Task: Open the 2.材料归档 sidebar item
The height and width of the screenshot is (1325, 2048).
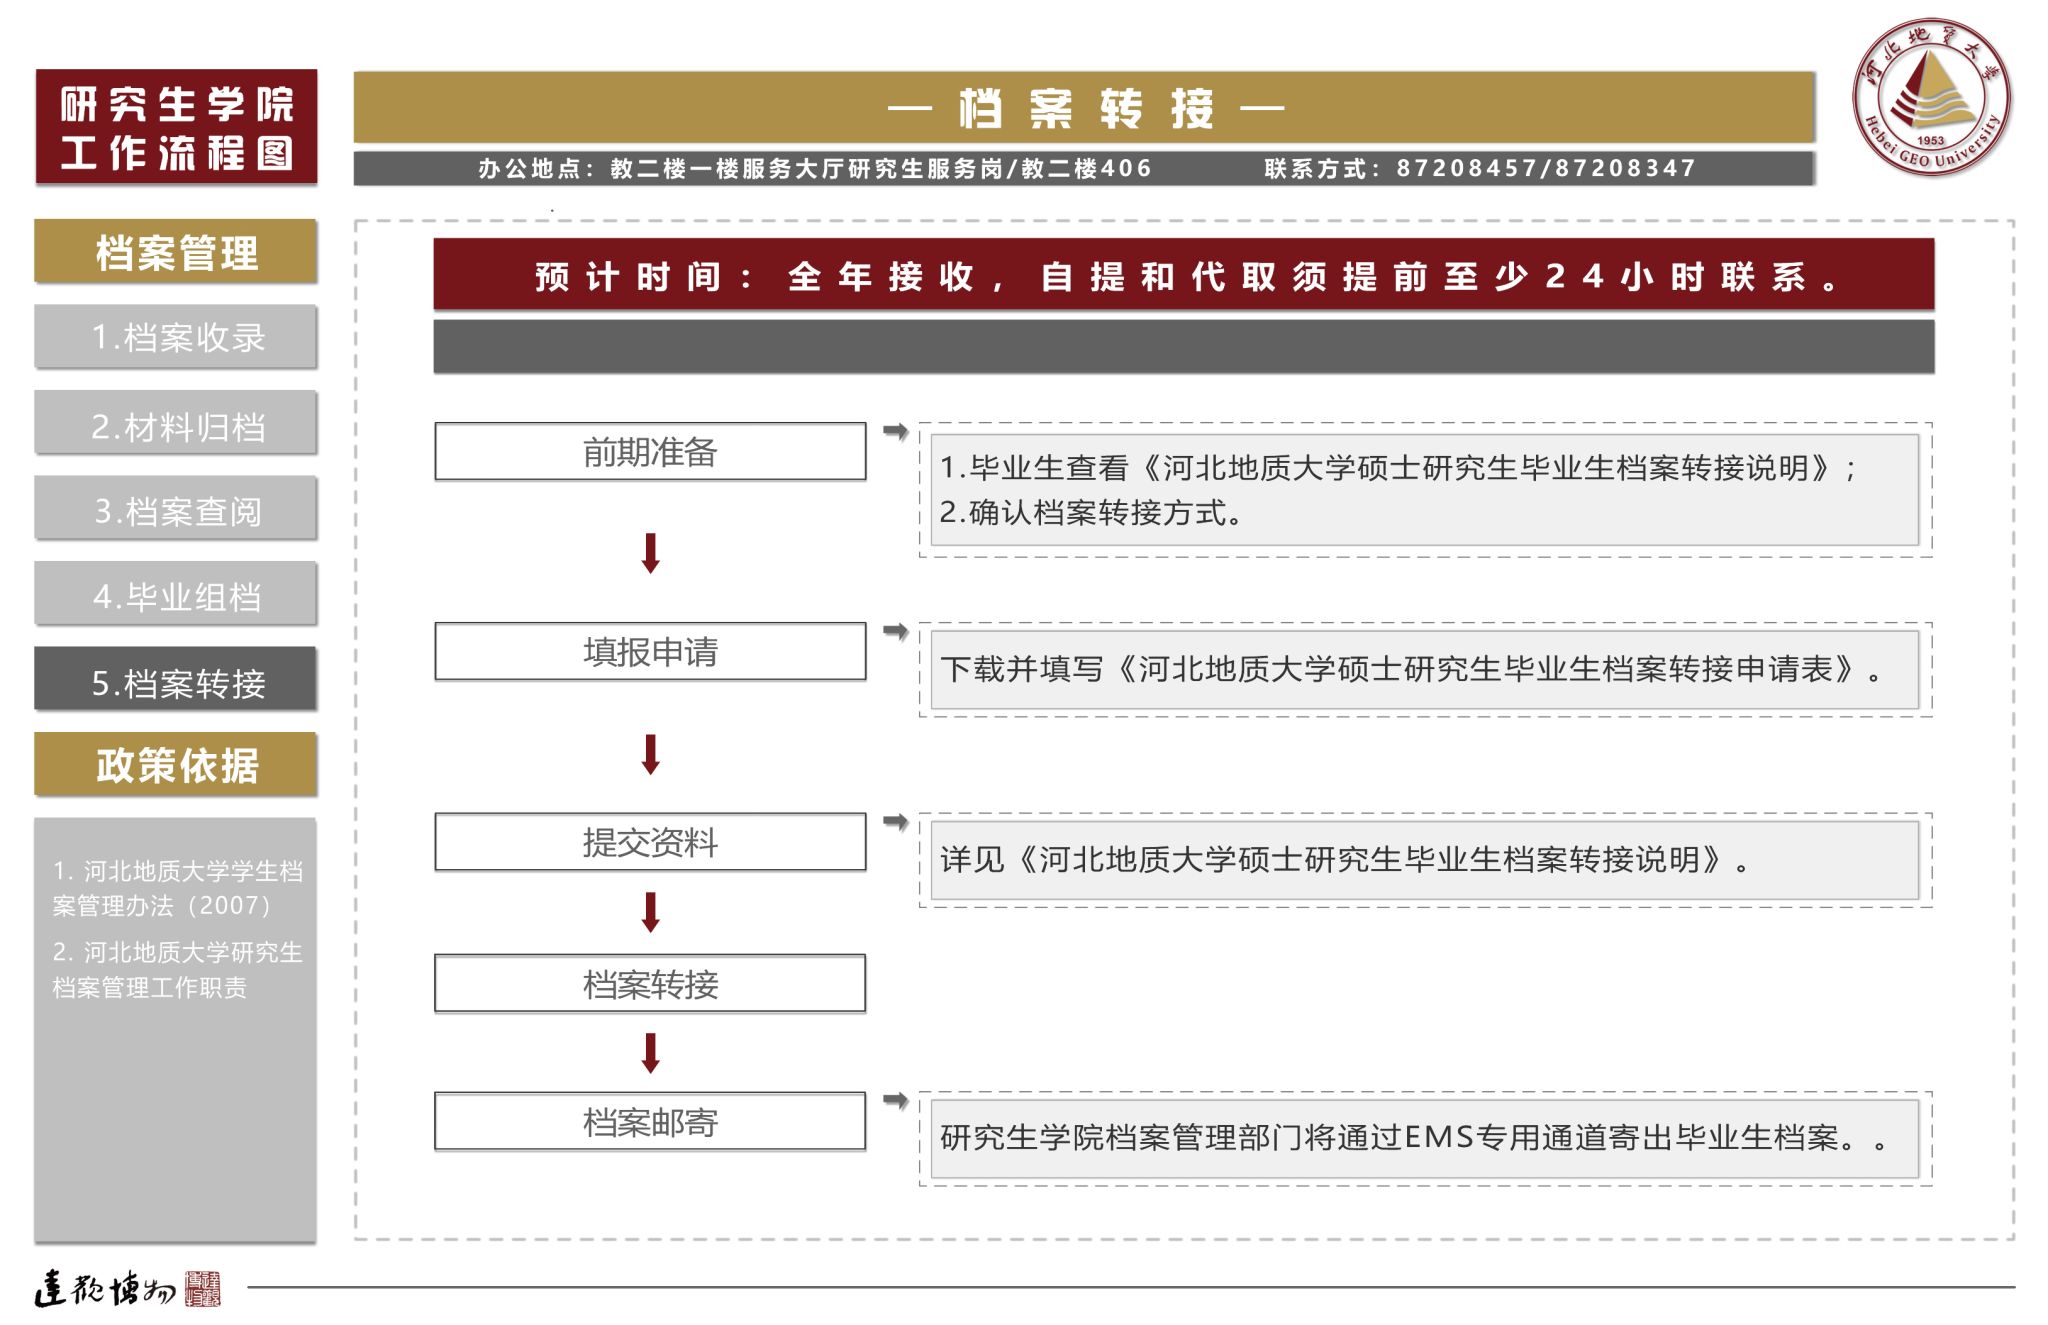Action: click(x=176, y=426)
